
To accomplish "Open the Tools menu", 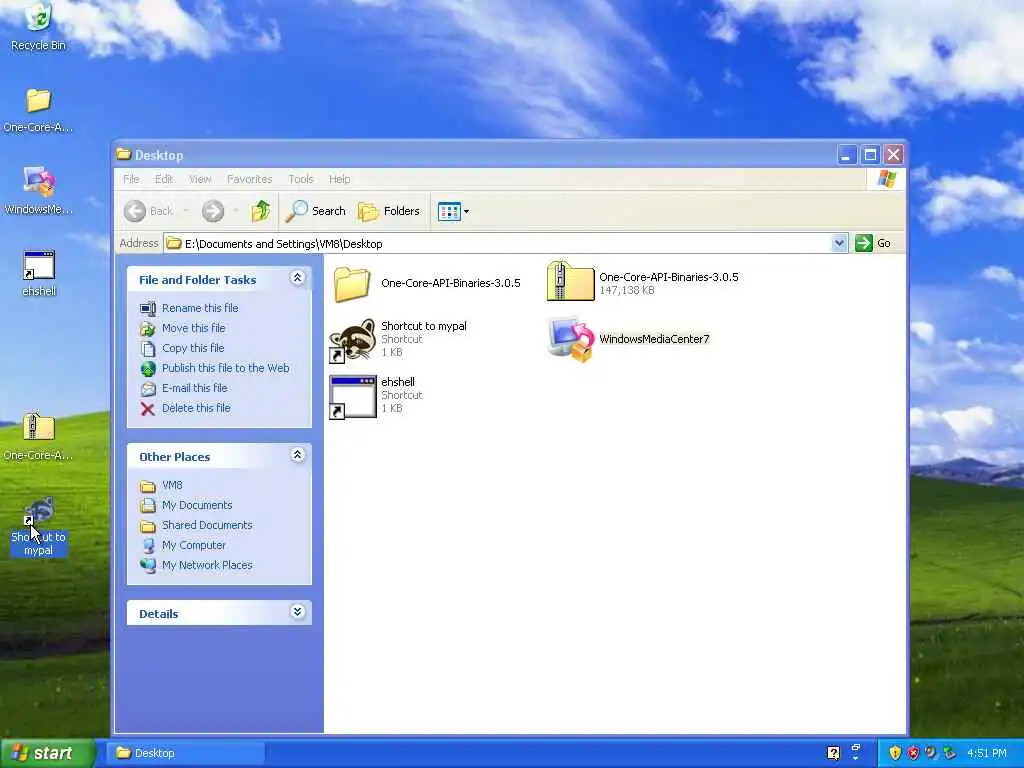I will 301,179.
